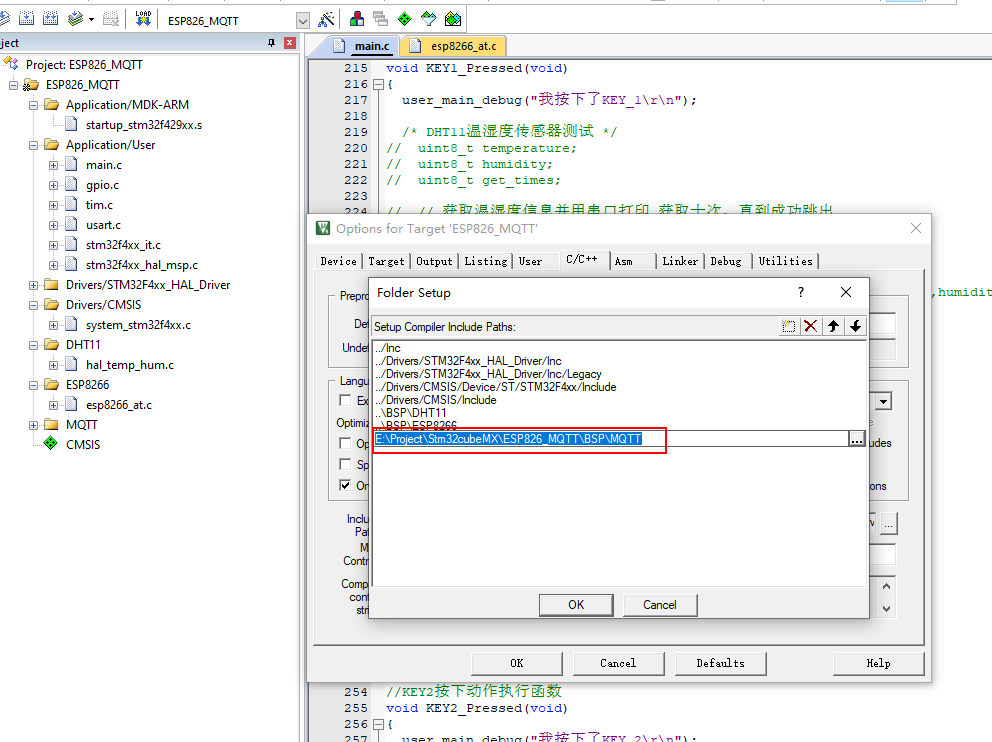Viewport: 992px width, 742px height.
Task: Click the startup_stm32f429xx.s file icon
Action: (x=71, y=125)
